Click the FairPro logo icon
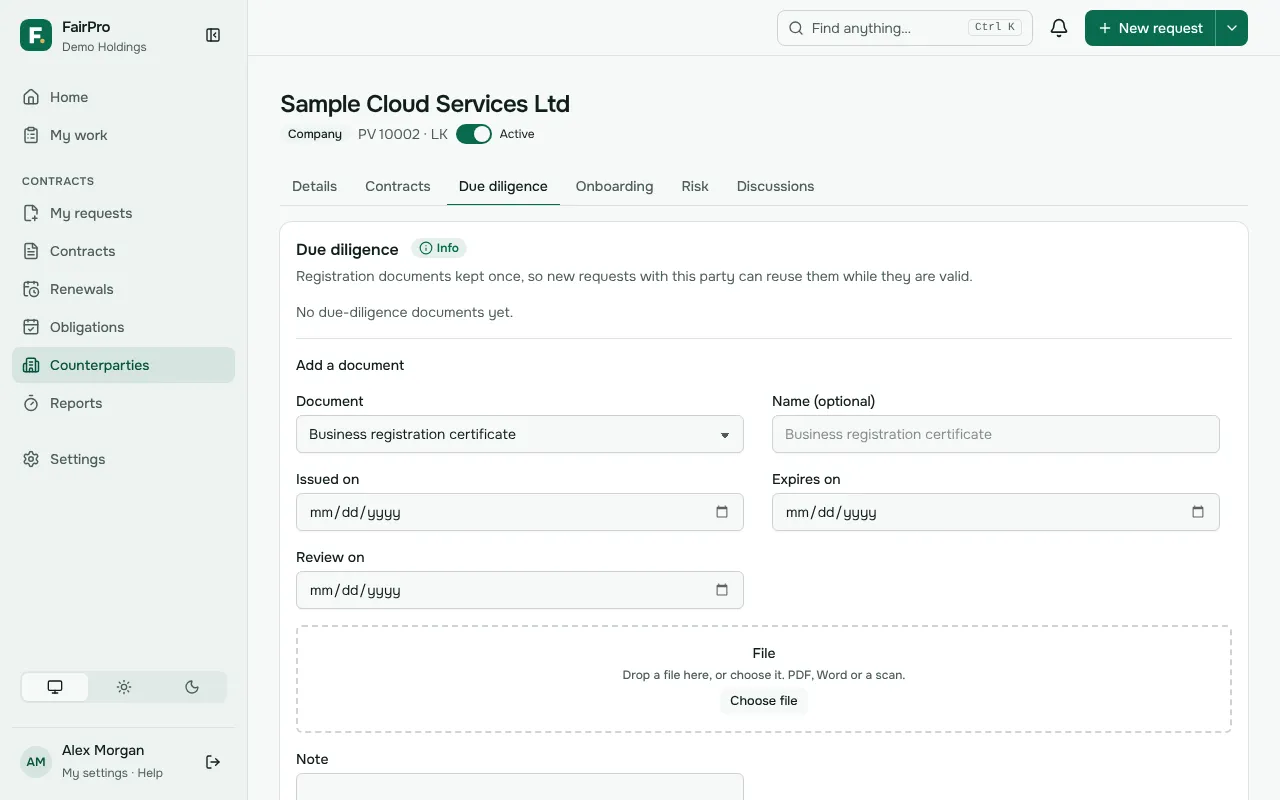 pyautogui.click(x=36, y=35)
